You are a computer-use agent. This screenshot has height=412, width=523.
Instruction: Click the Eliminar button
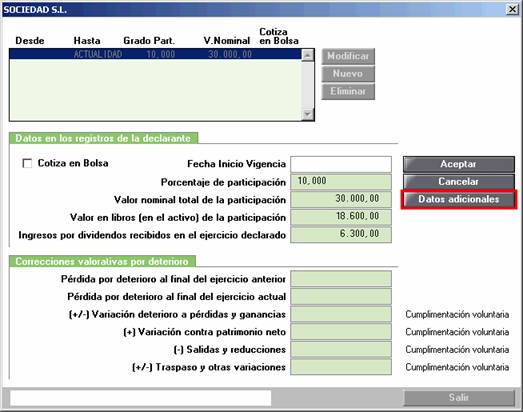pos(348,91)
